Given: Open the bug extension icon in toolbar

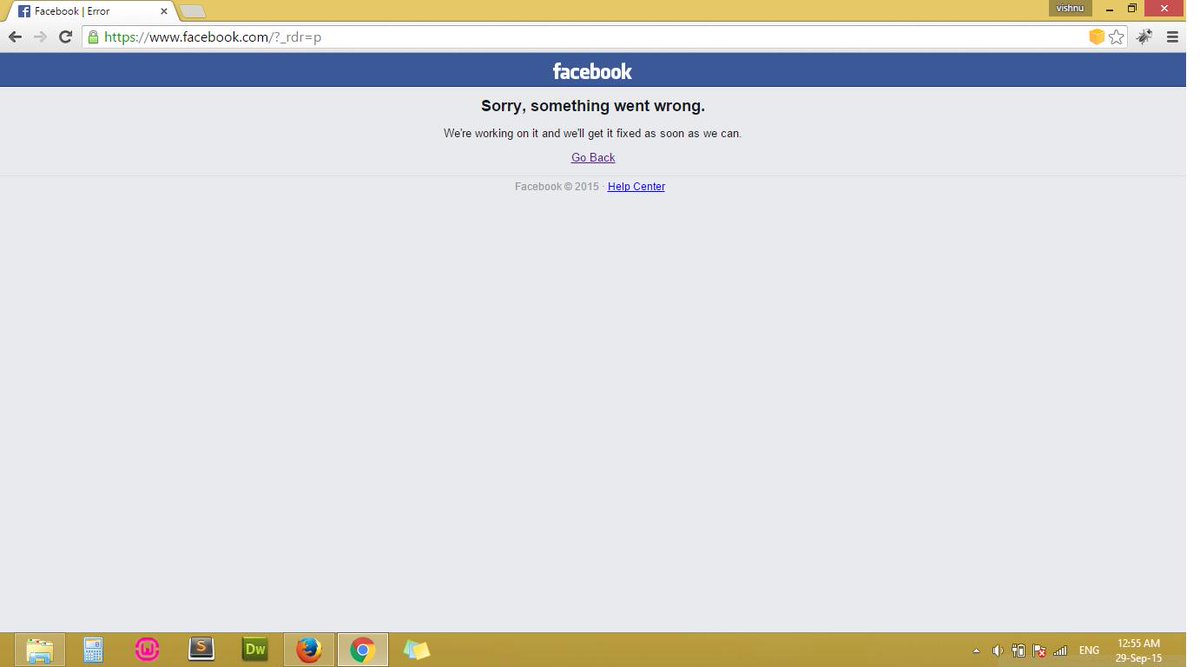Looking at the screenshot, I should click(1145, 37).
